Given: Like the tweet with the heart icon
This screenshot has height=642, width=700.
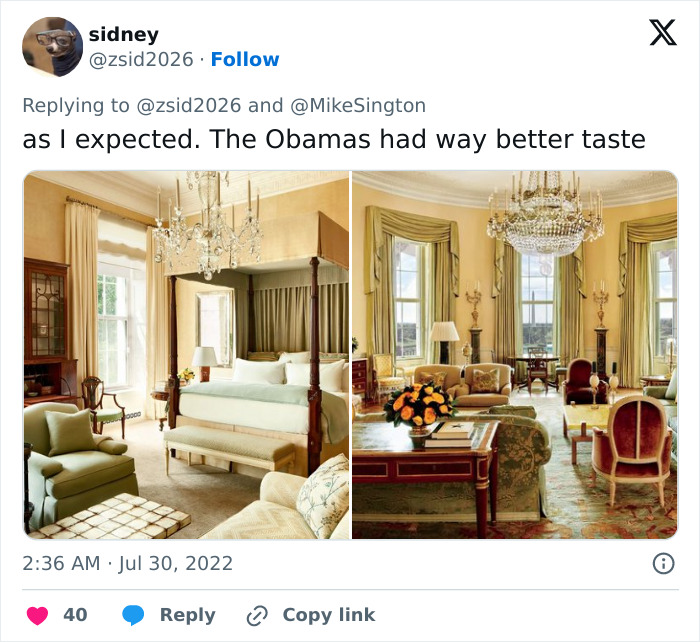Looking at the screenshot, I should pos(37,615).
